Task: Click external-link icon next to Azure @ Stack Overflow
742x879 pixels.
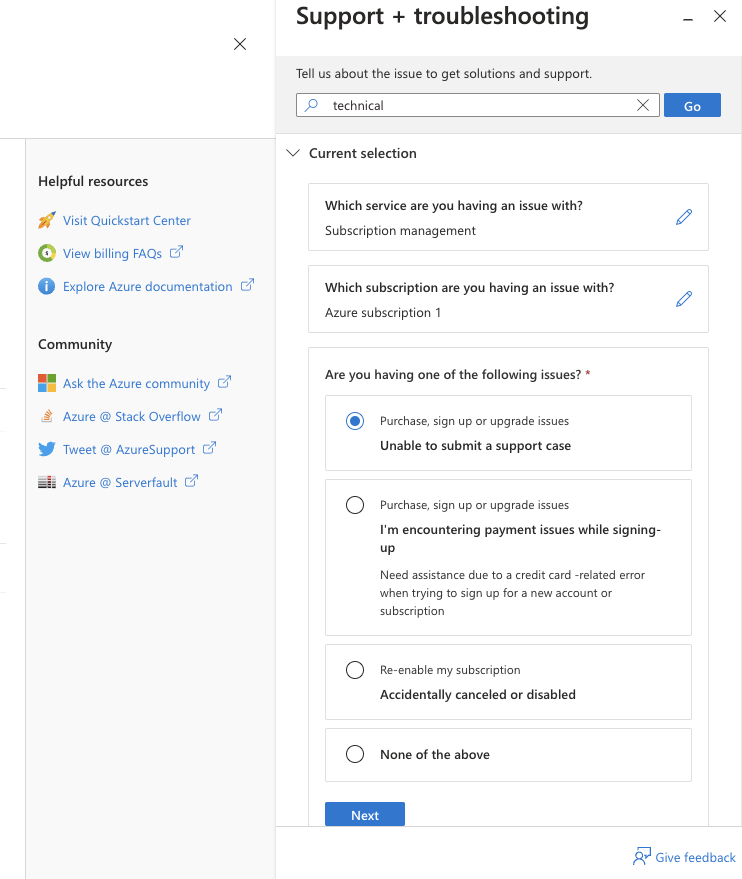Action: 215,415
